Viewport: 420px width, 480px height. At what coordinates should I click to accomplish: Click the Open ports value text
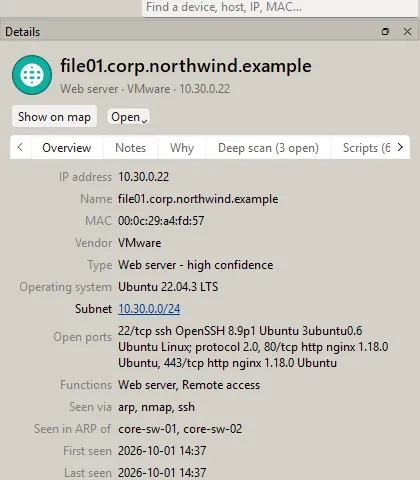click(253, 347)
